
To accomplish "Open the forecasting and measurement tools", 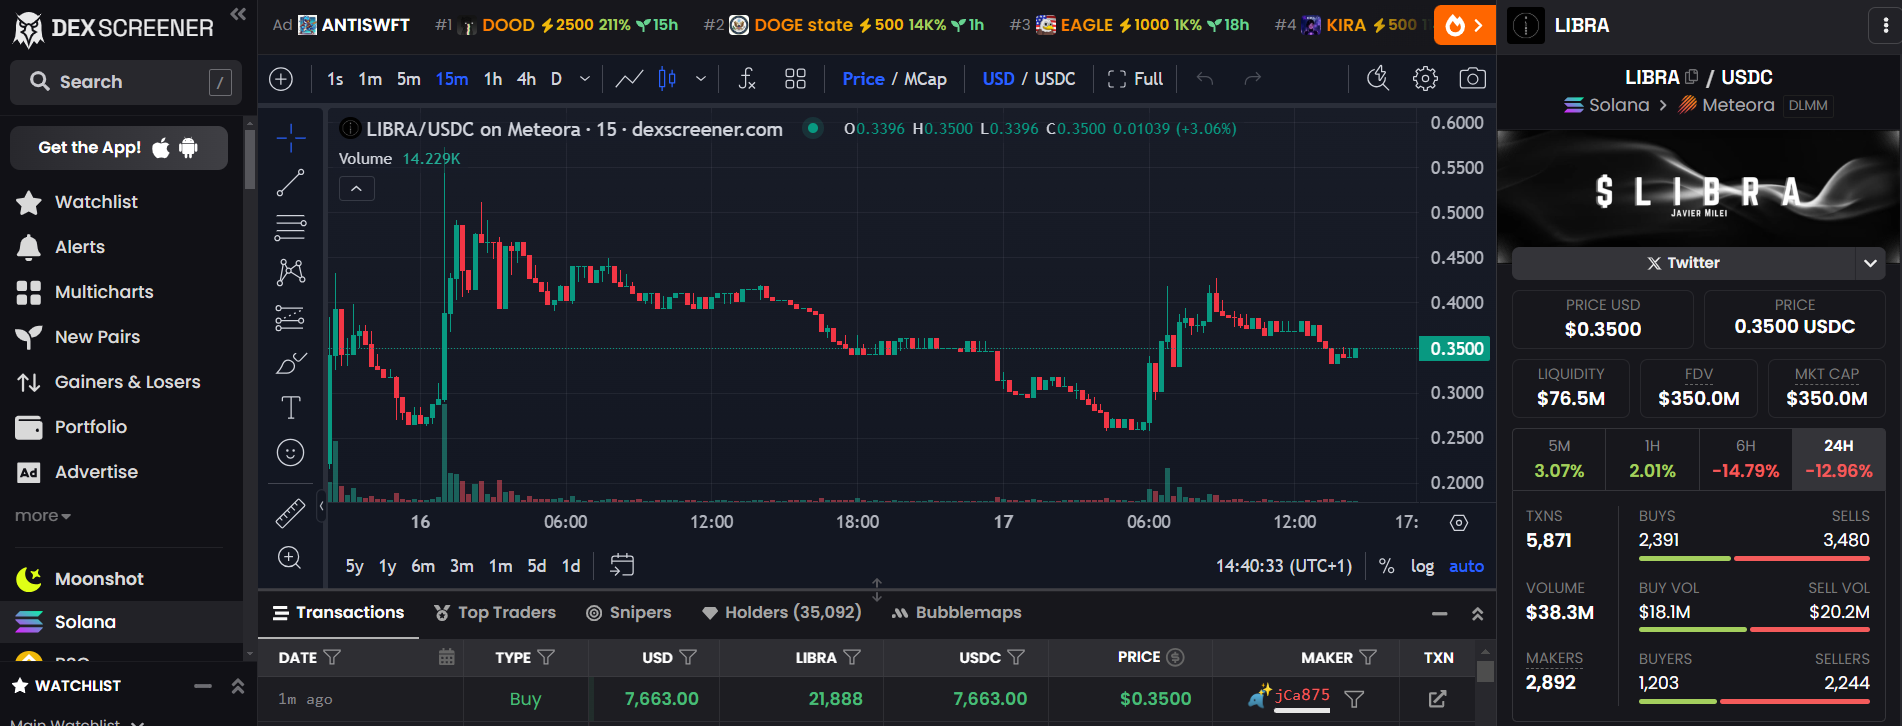I will pos(290,318).
